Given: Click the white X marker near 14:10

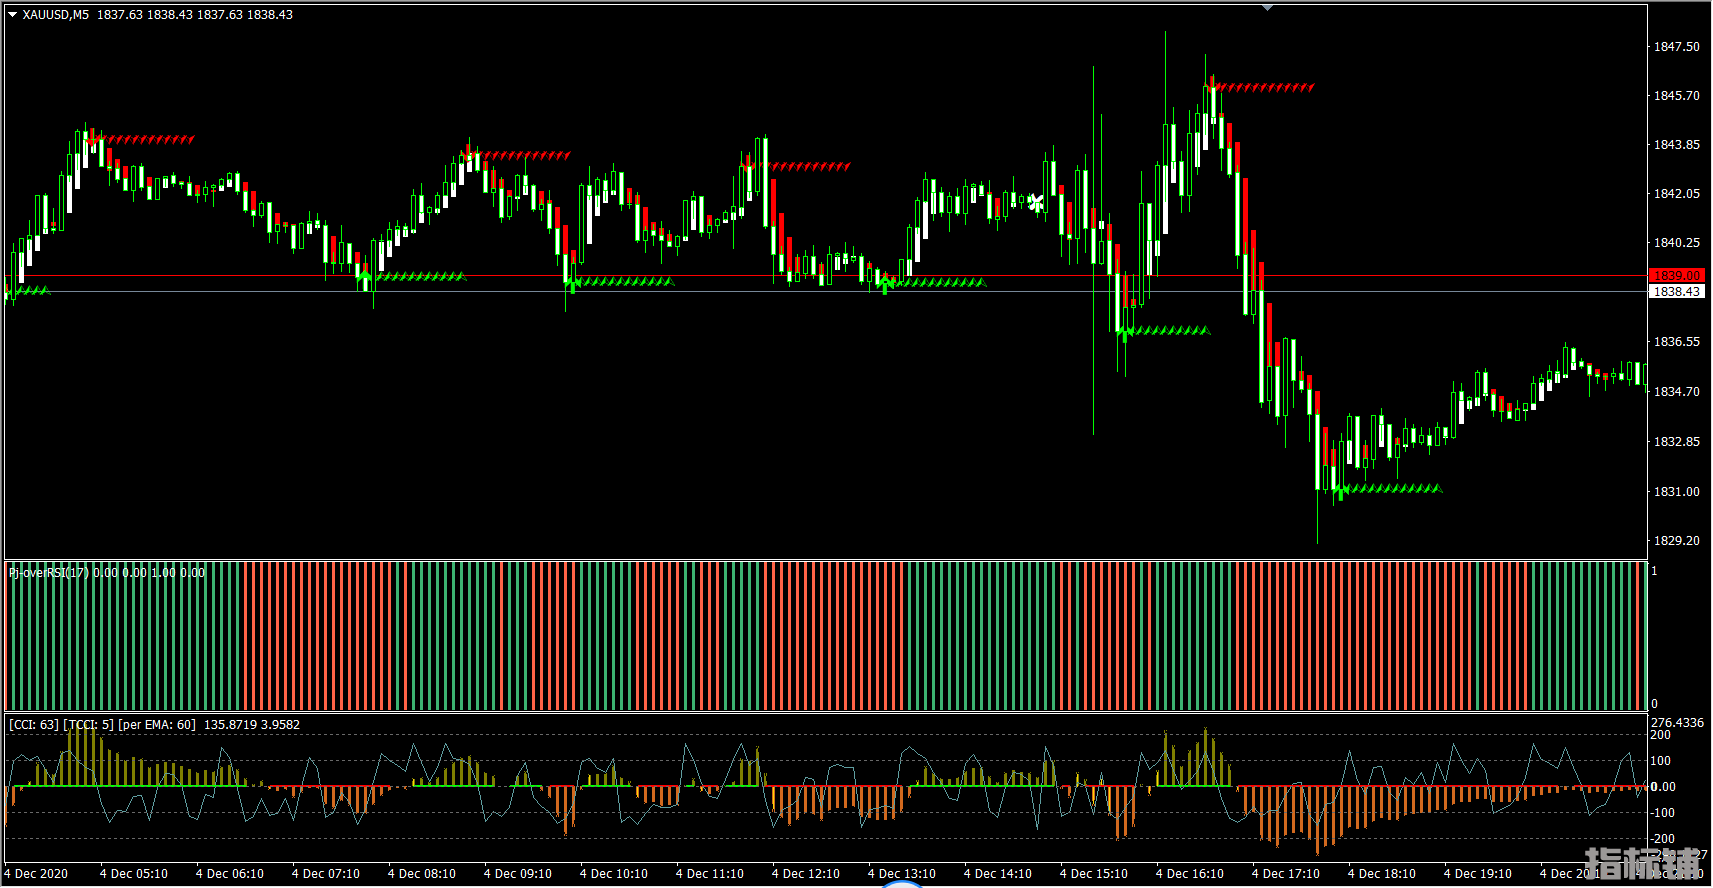Looking at the screenshot, I should pos(1035,203).
